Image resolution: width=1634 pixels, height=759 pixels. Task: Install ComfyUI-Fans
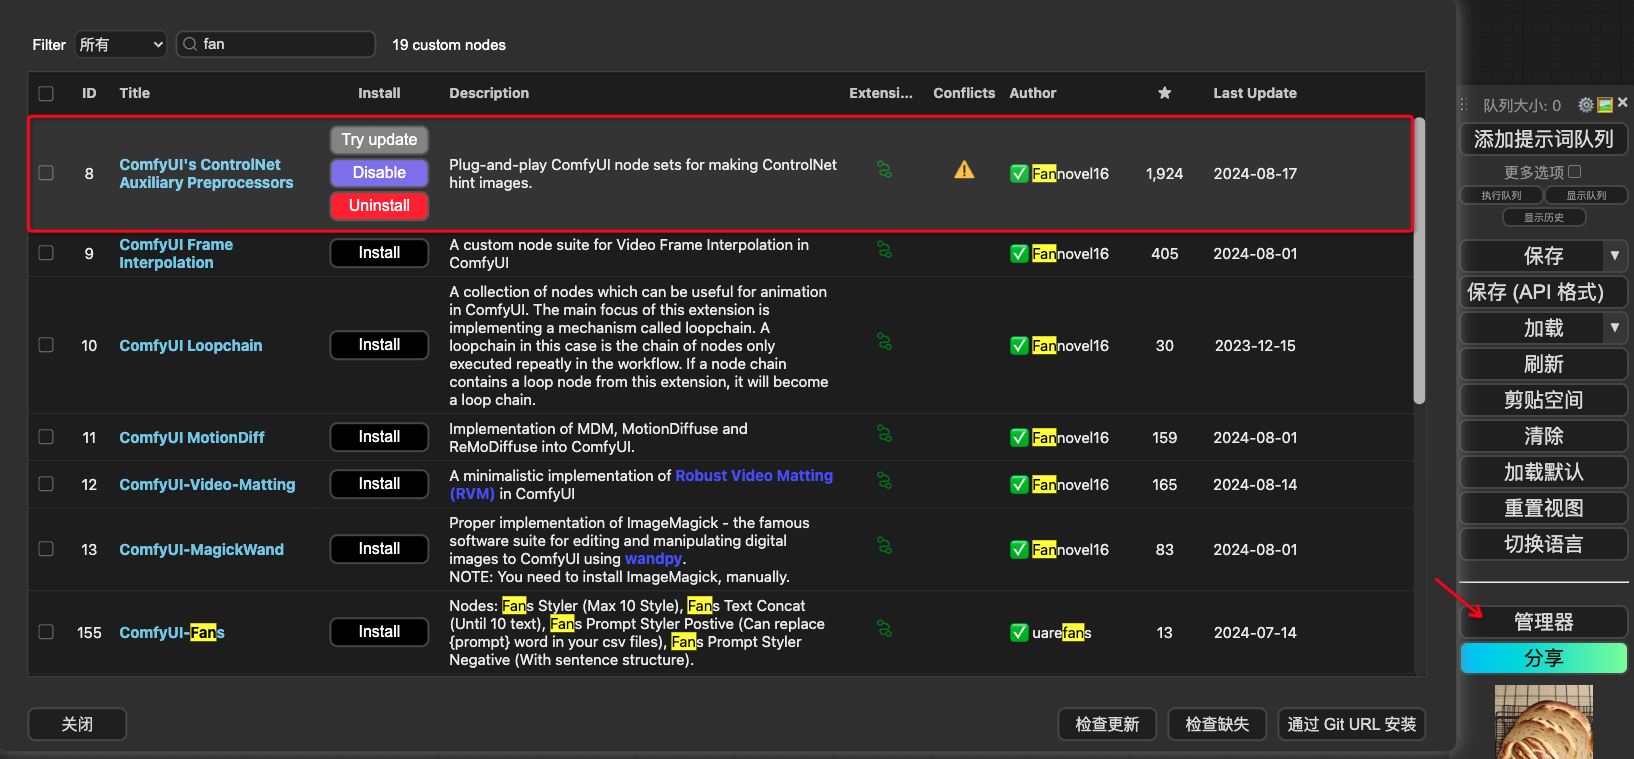[379, 632]
